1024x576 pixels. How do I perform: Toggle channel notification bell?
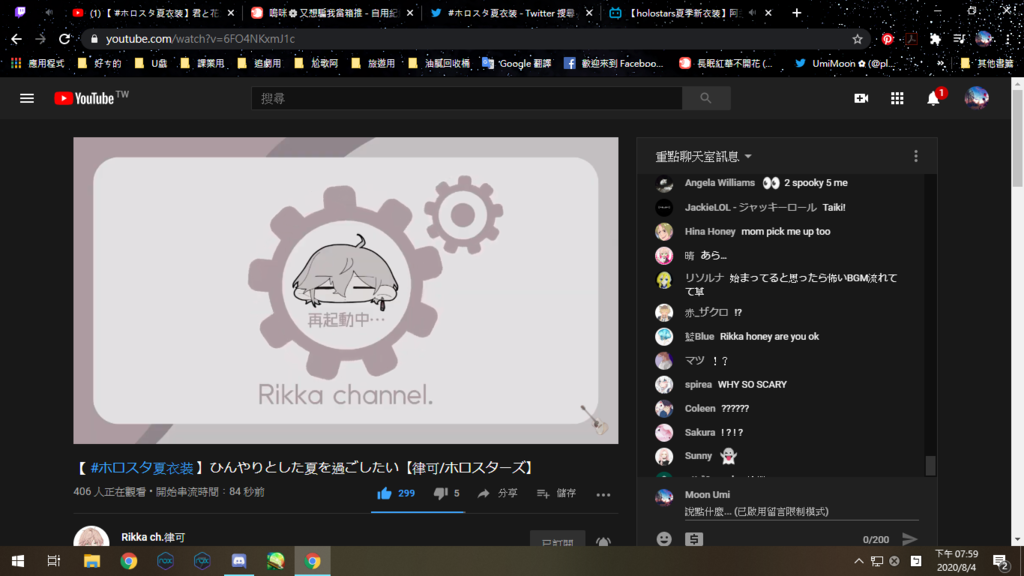(x=603, y=541)
